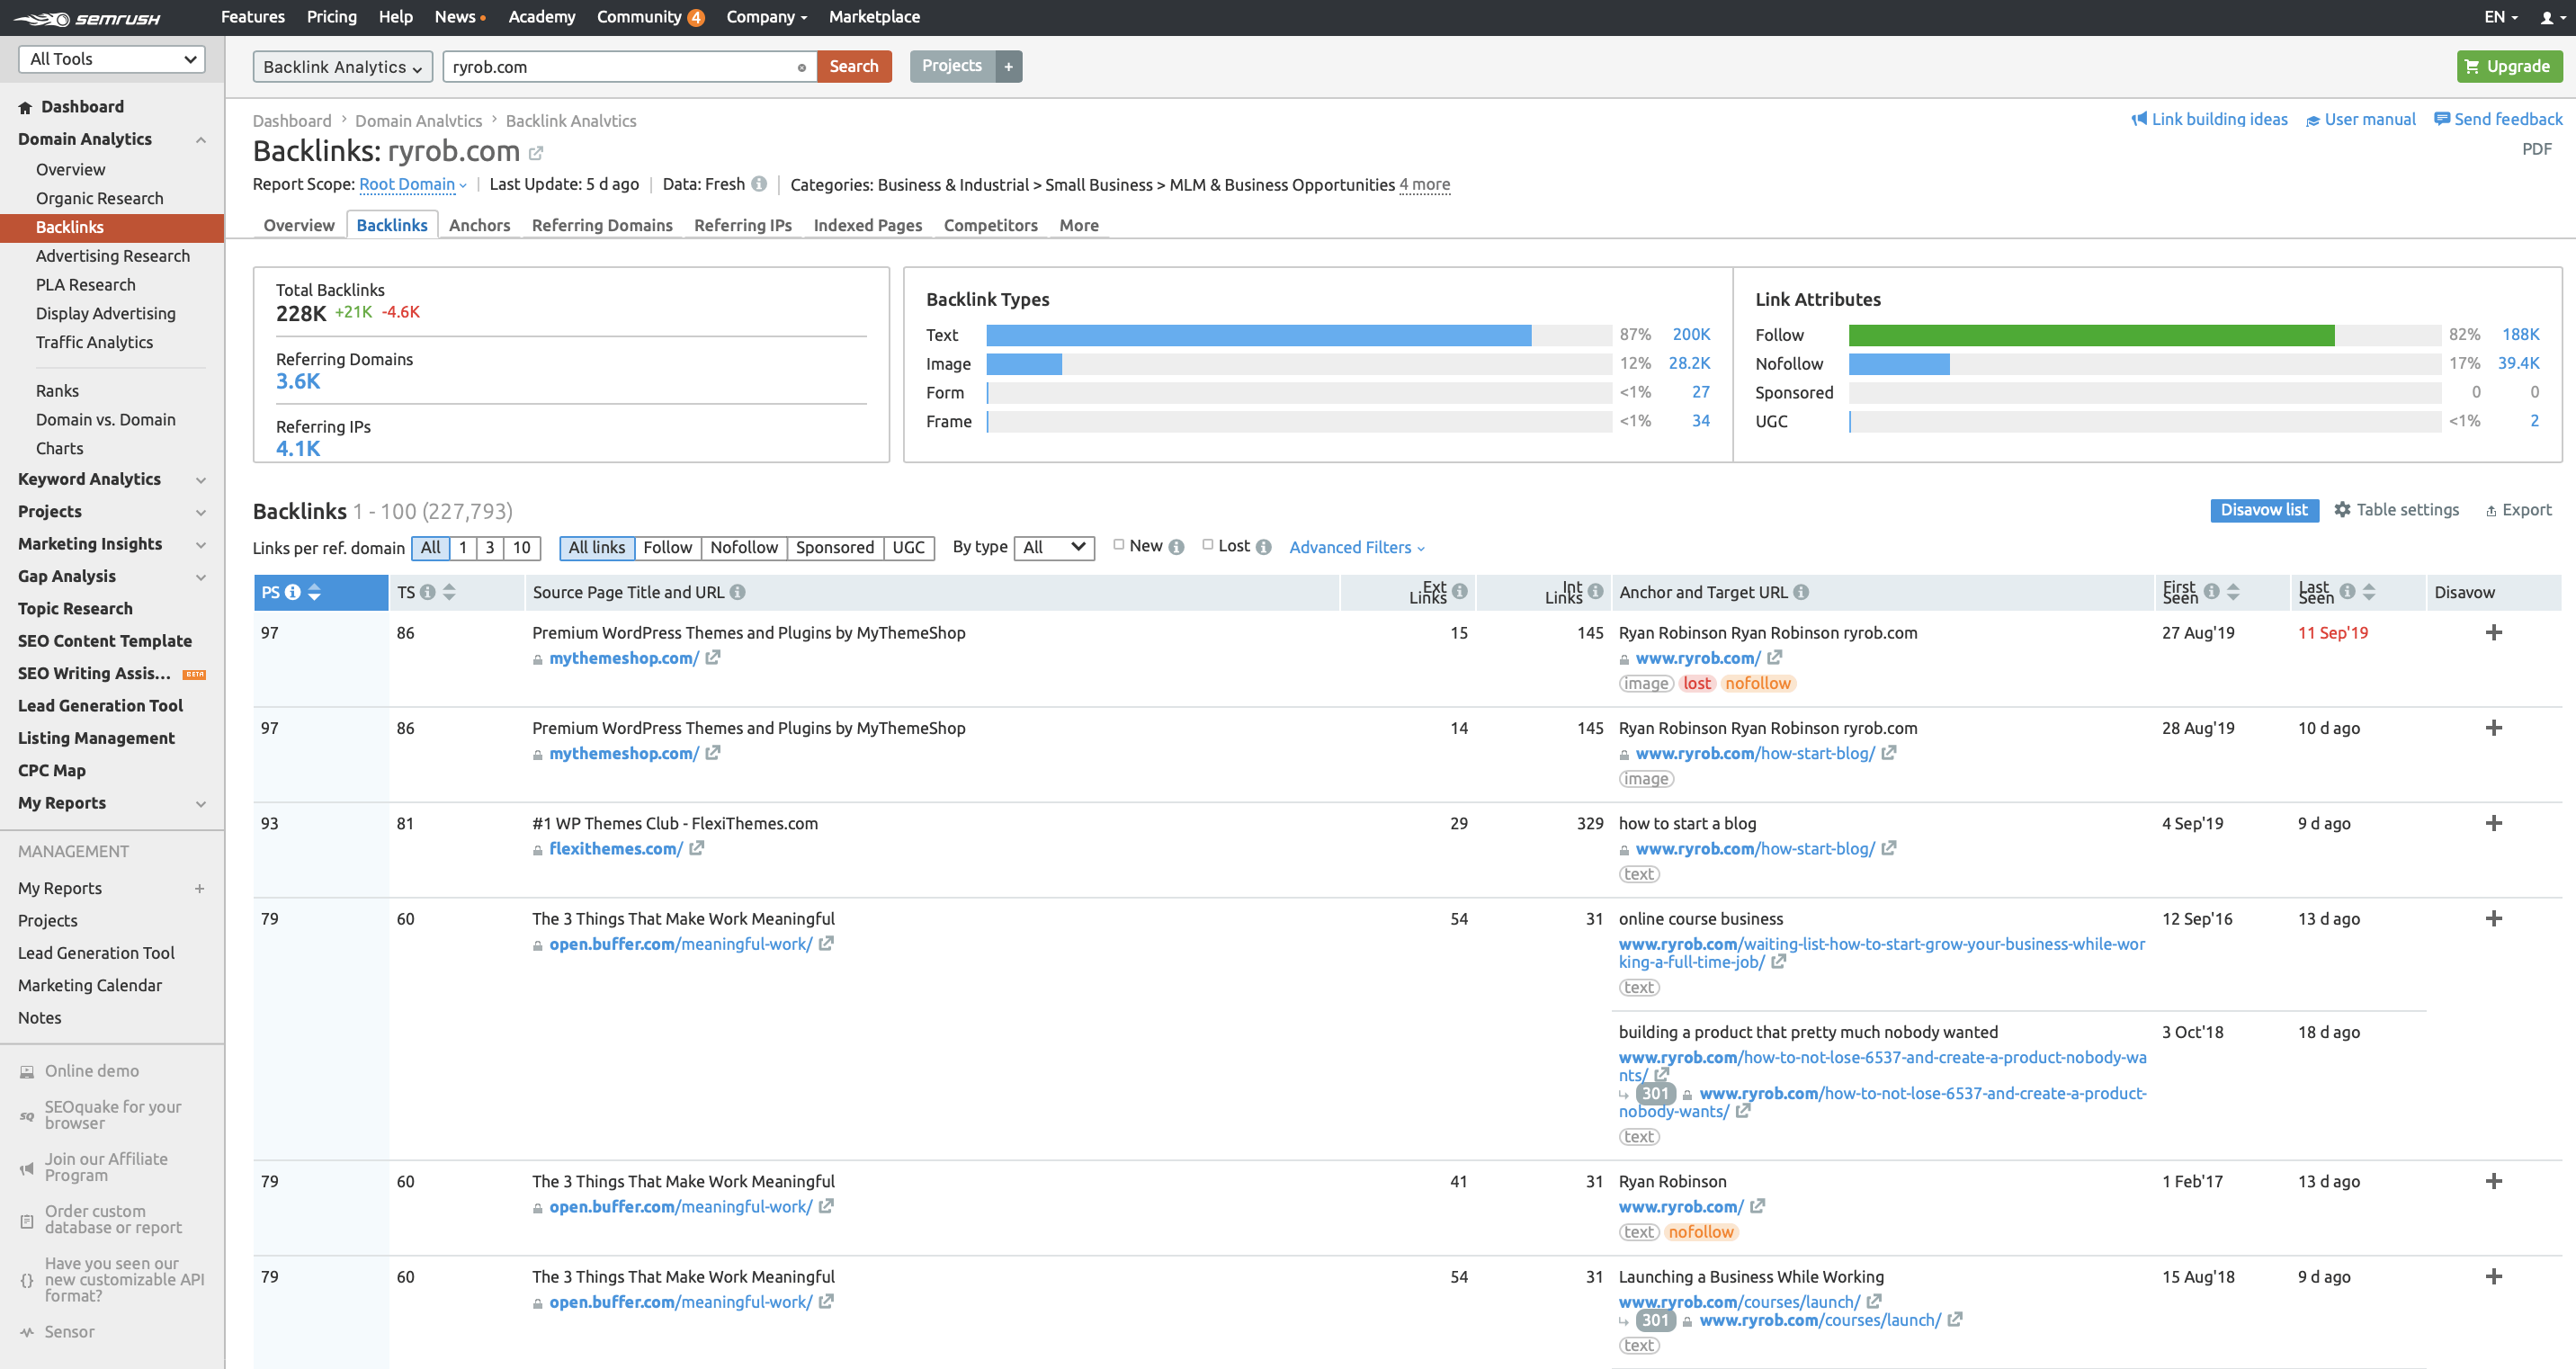Expand Advanced Filters

coord(1357,547)
